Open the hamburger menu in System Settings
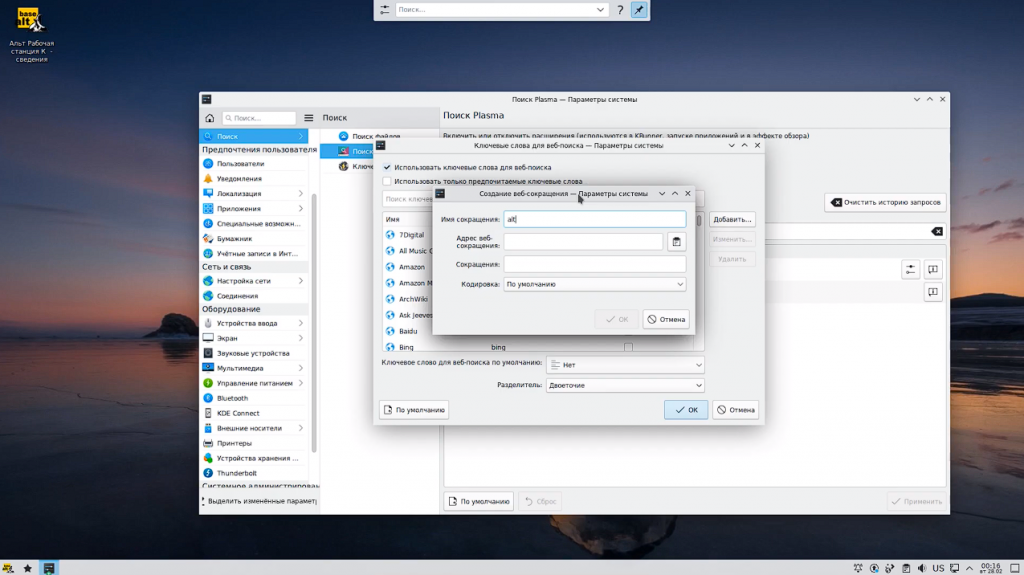Screen dimensions: 1024x575 (309, 118)
